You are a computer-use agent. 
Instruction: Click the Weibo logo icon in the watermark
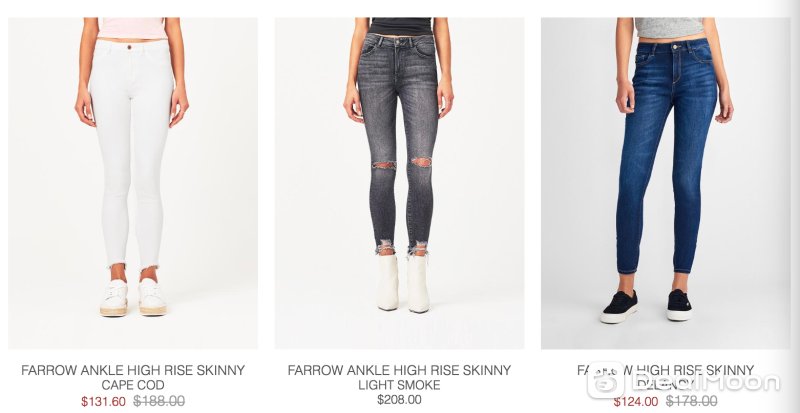(x=605, y=380)
